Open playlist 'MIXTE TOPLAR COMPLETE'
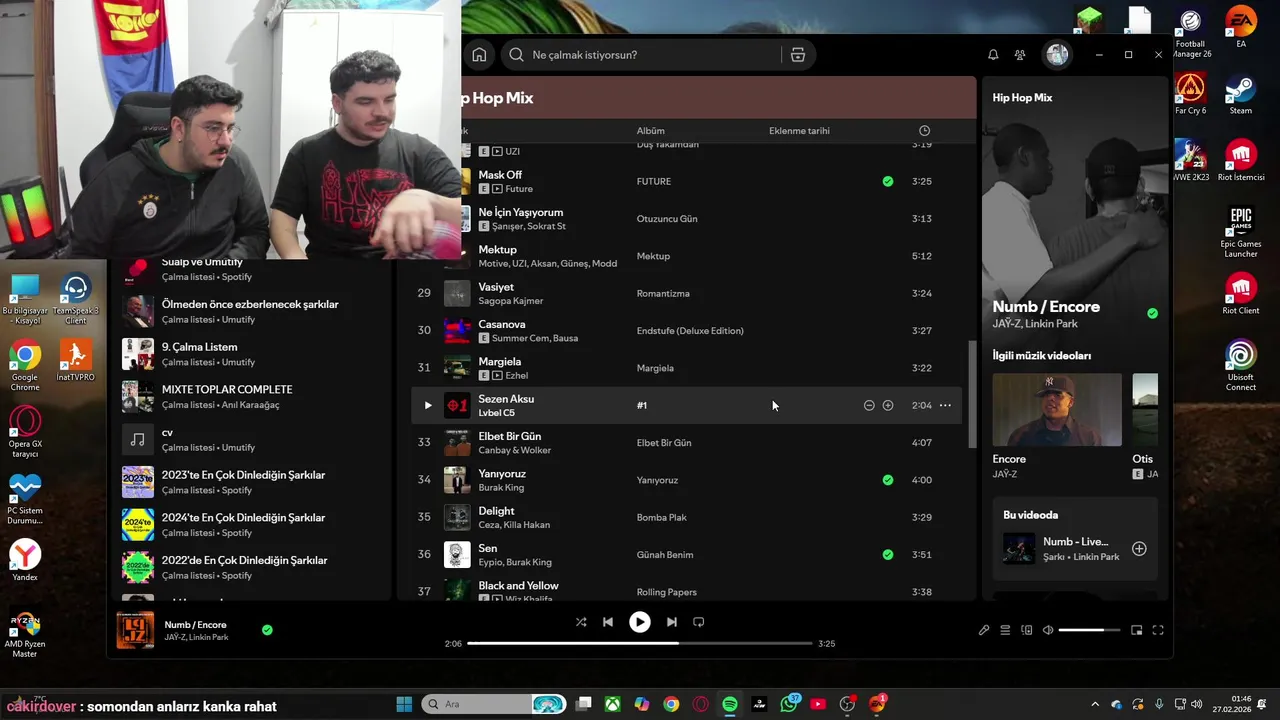 click(x=250, y=396)
